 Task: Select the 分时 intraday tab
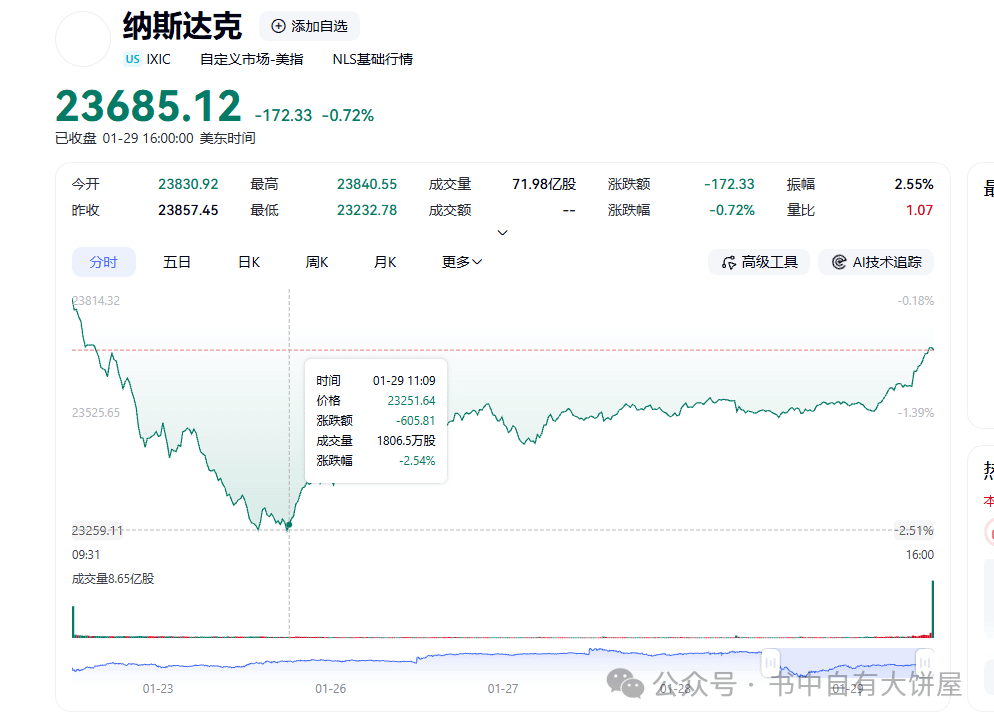[103, 261]
